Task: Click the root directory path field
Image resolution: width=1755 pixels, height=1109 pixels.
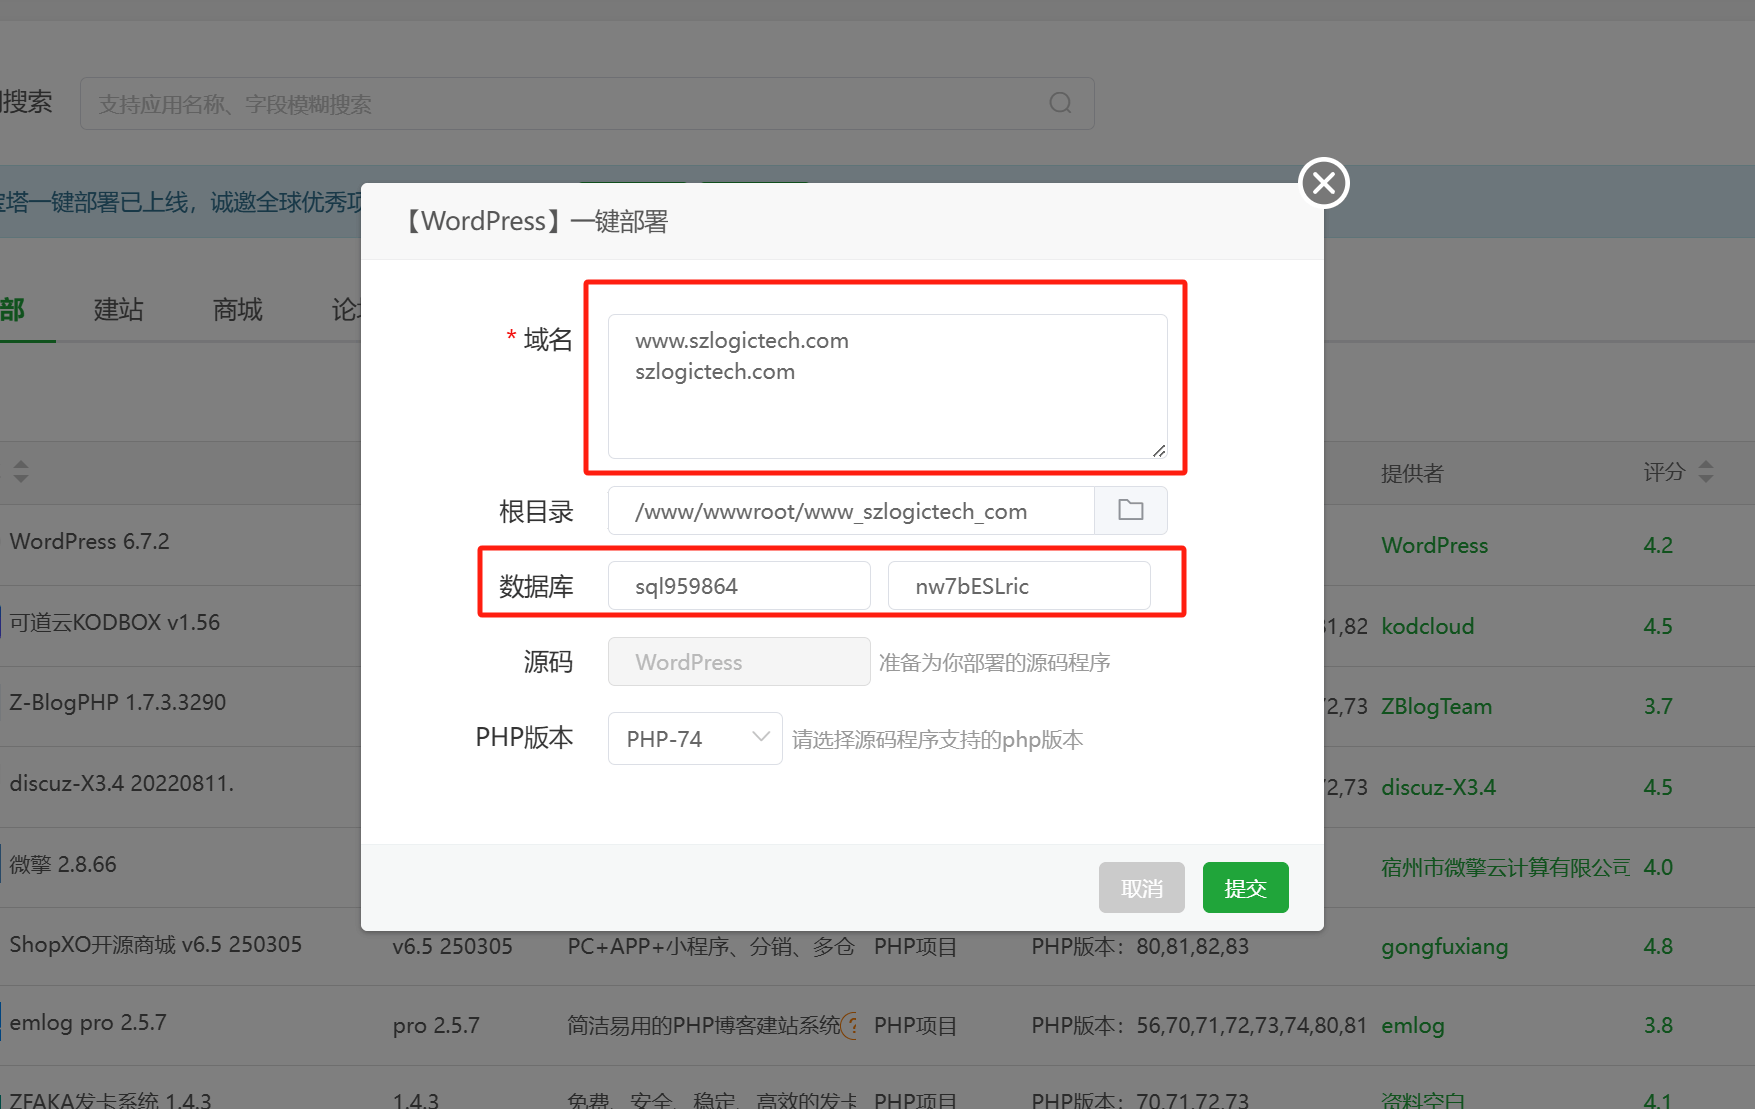Action: [x=851, y=511]
